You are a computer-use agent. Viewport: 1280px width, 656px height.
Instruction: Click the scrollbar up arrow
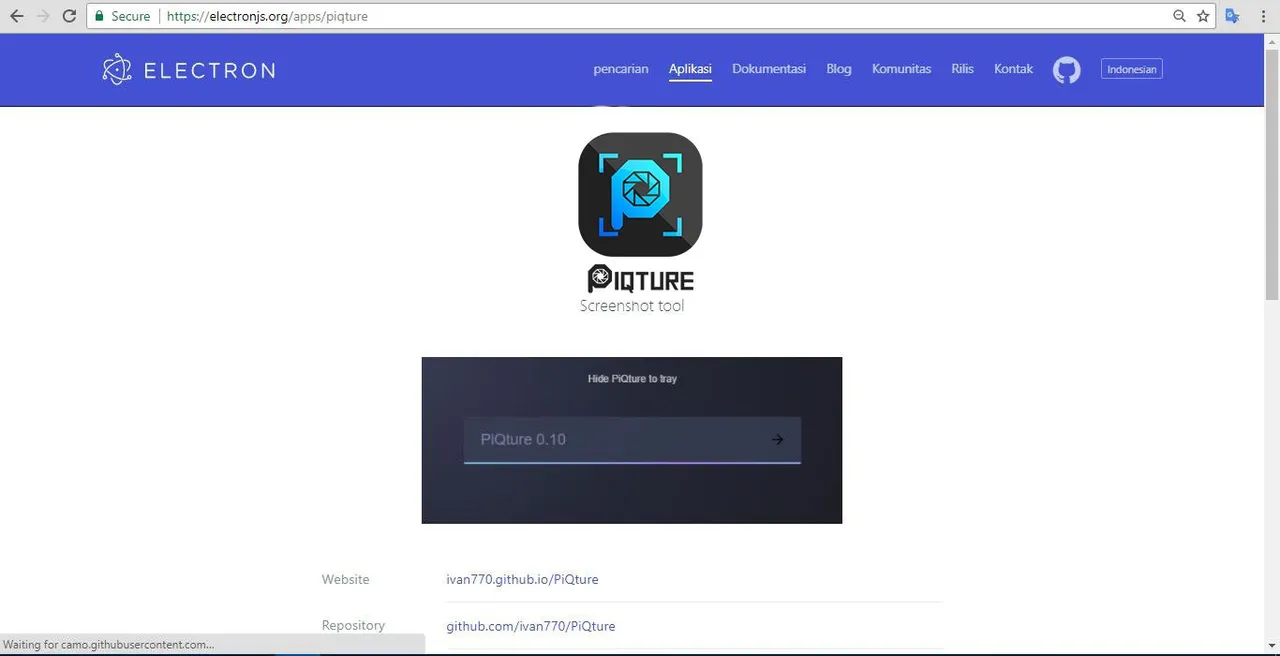tap(1272, 40)
